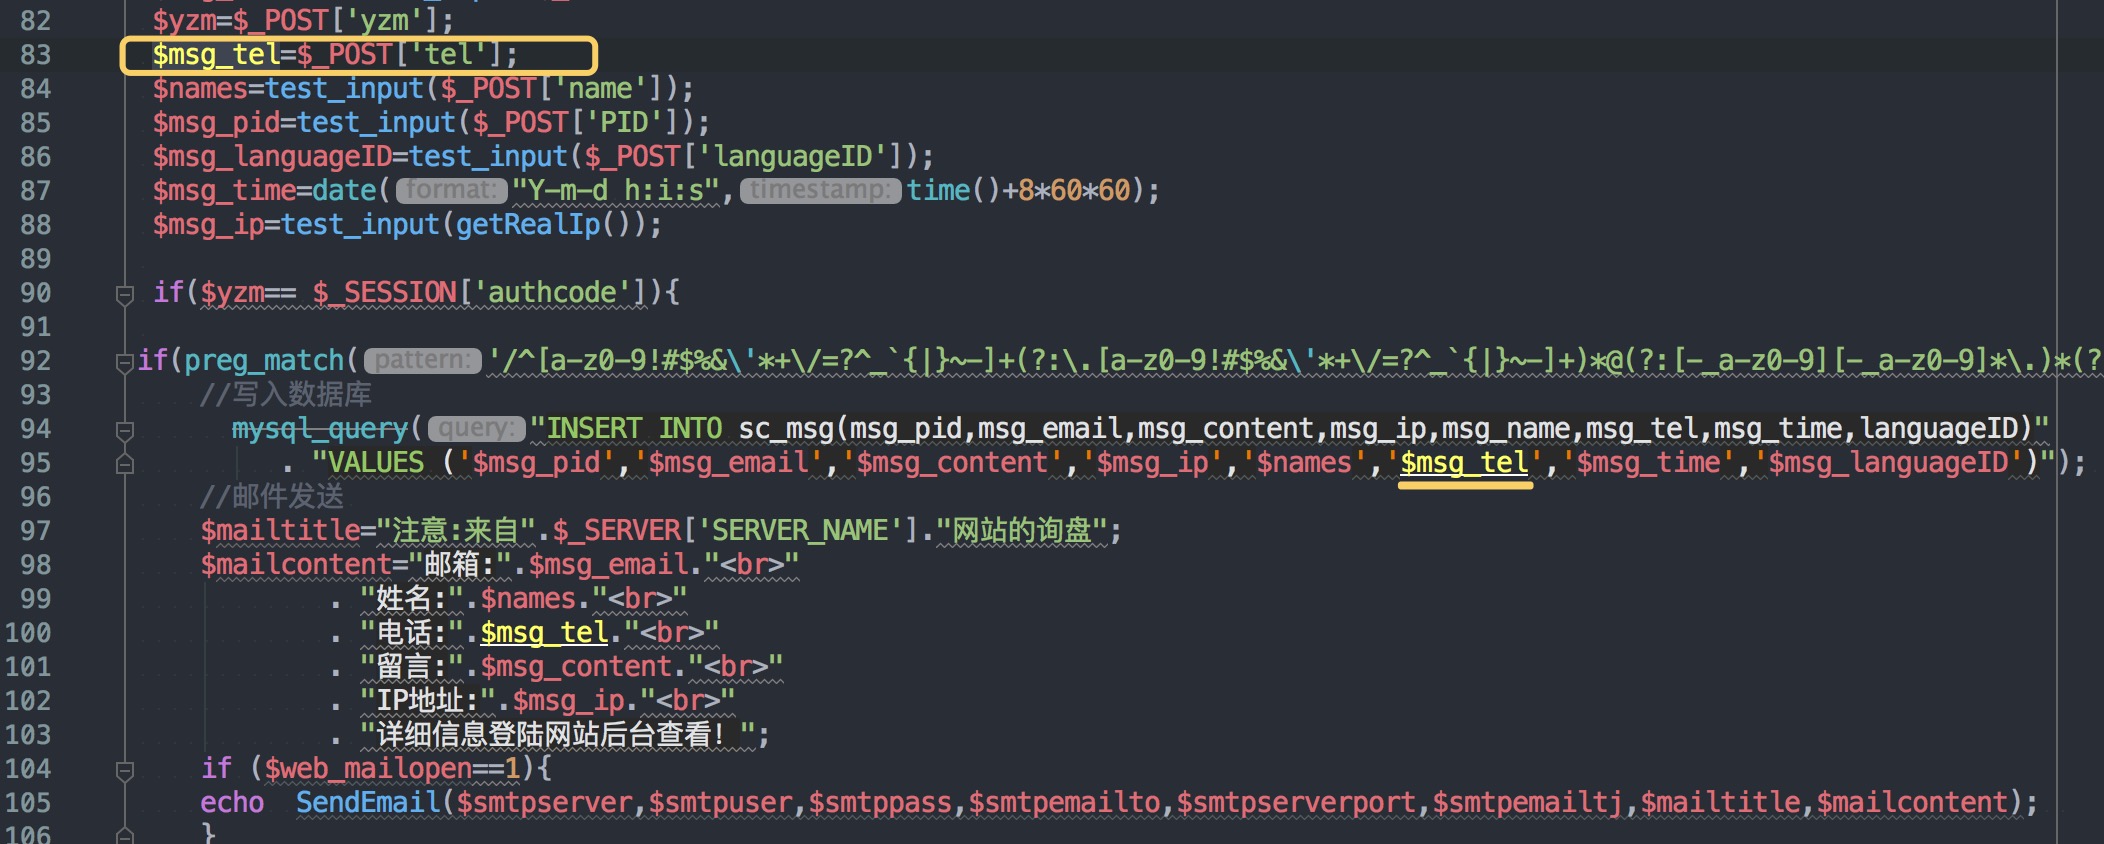Click the $_SESSION variable on line 90

pos(384,292)
